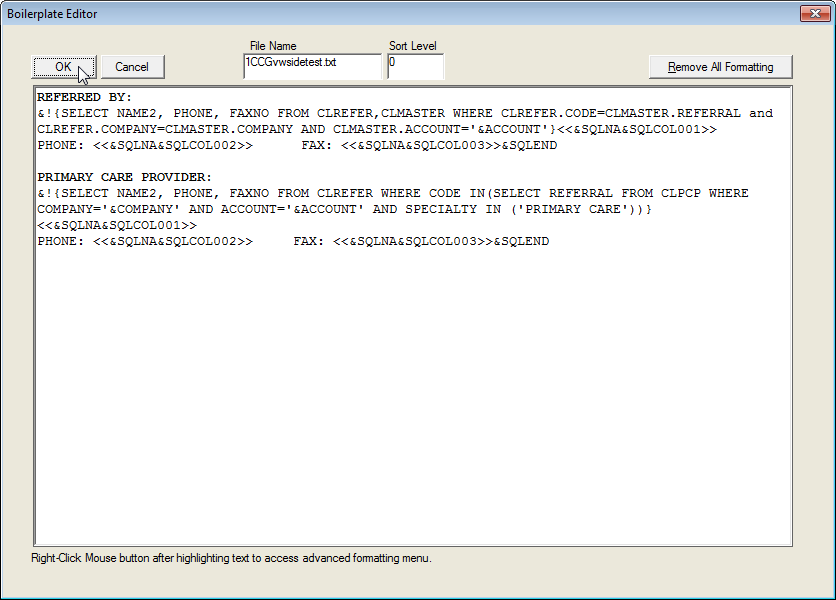The width and height of the screenshot is (836, 600).
Task: Click the Sort Level input box
Action: [415, 66]
